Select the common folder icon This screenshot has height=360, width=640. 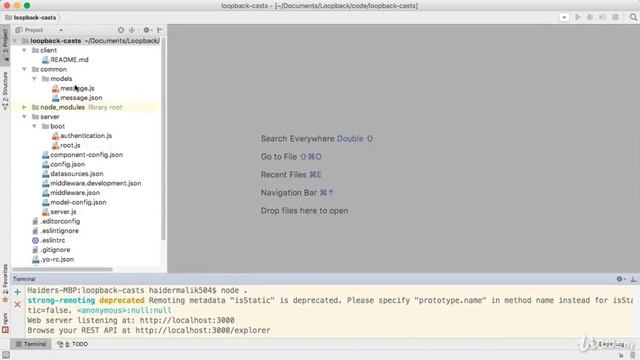36,69
